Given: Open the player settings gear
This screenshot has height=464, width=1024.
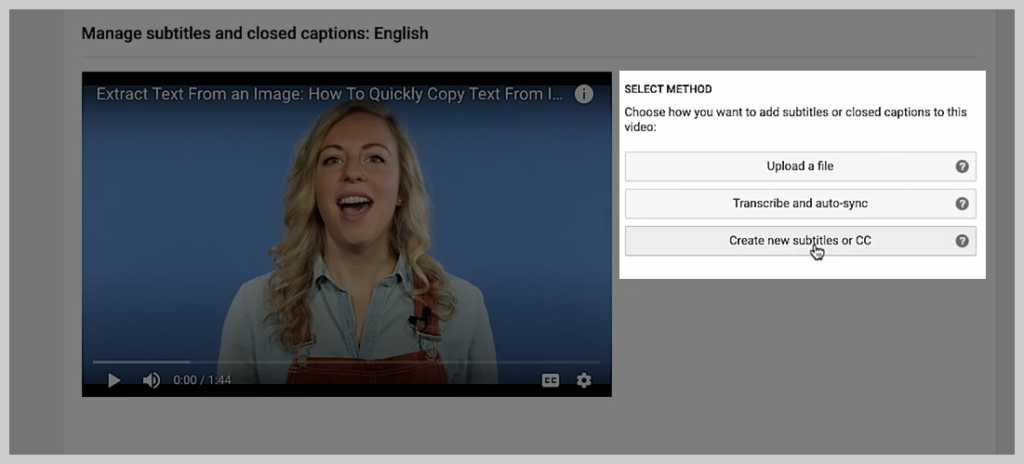Looking at the screenshot, I should coord(584,380).
